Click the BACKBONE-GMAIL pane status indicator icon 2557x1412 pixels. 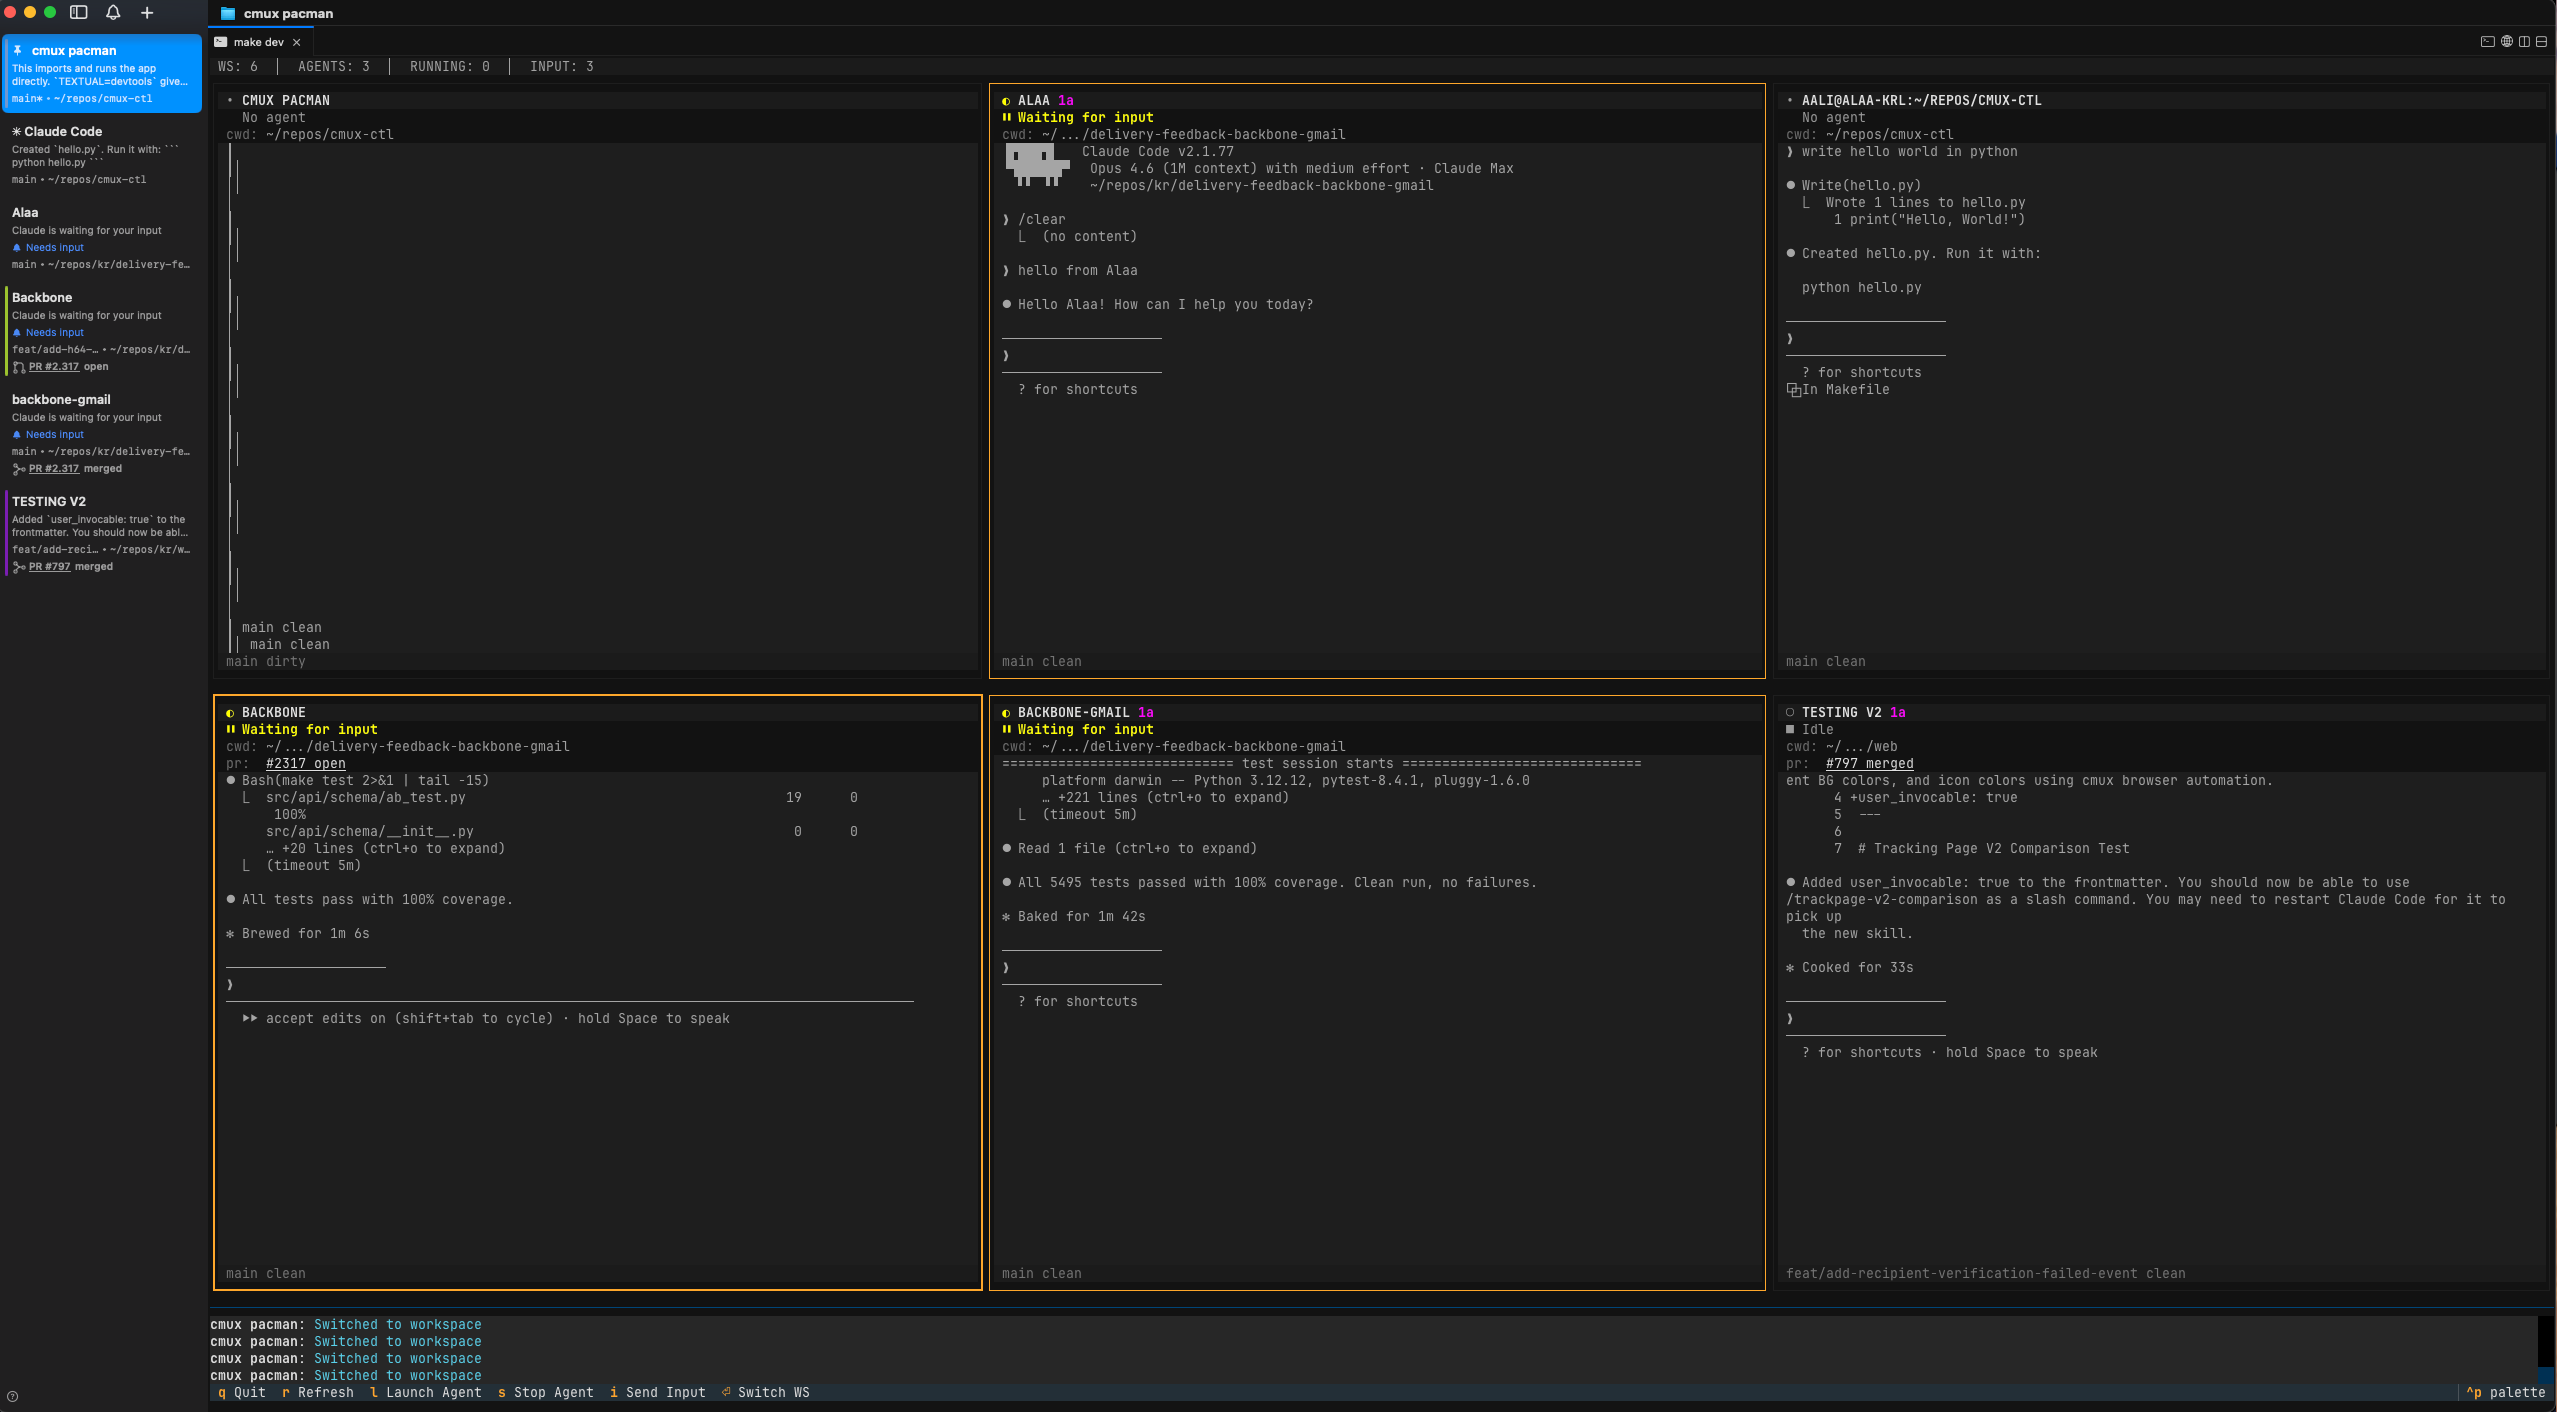(x=1006, y=713)
